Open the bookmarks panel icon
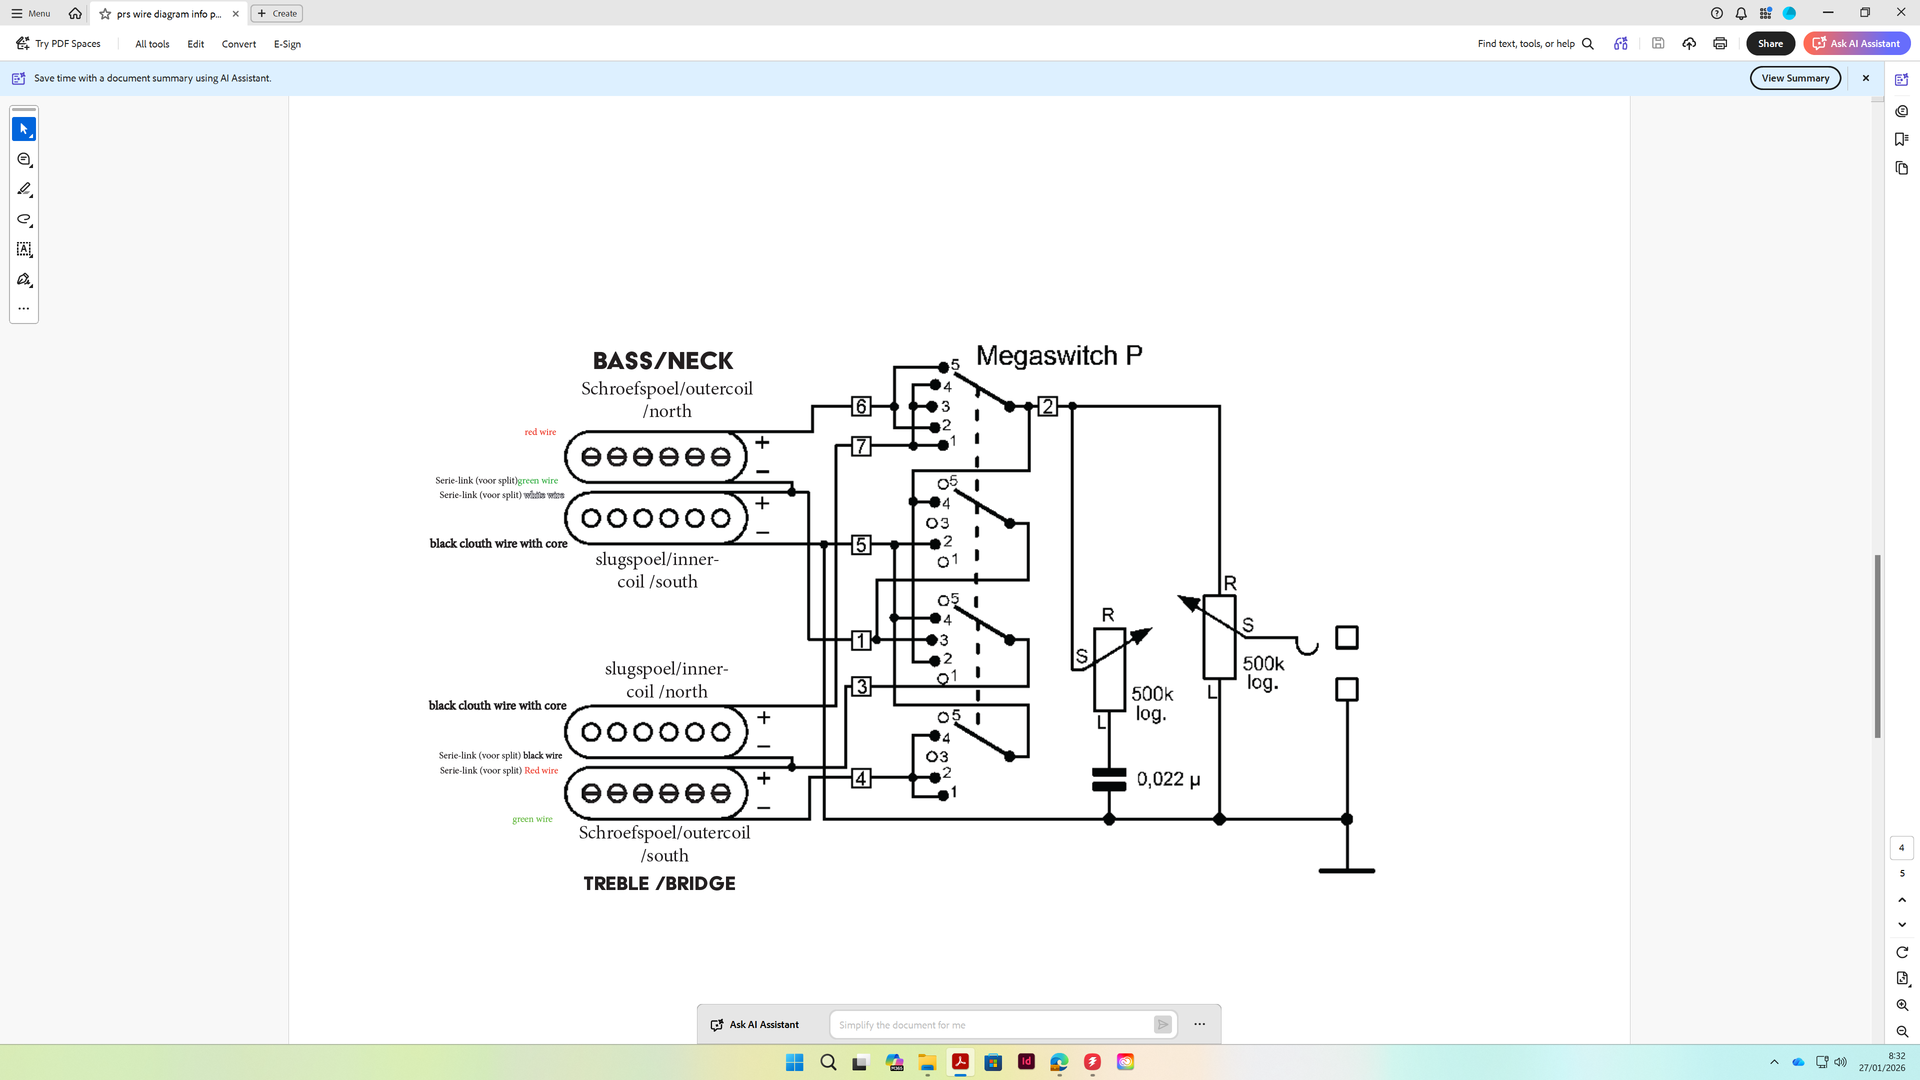1920x1080 pixels. click(1901, 140)
